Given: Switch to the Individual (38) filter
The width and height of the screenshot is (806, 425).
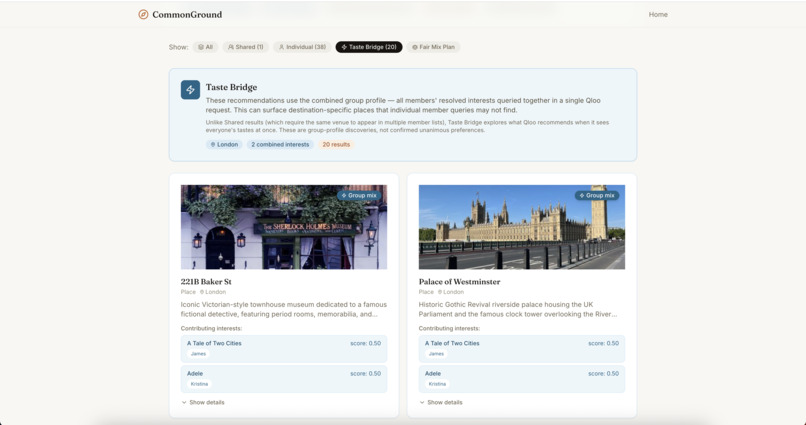Looking at the screenshot, I should point(302,47).
